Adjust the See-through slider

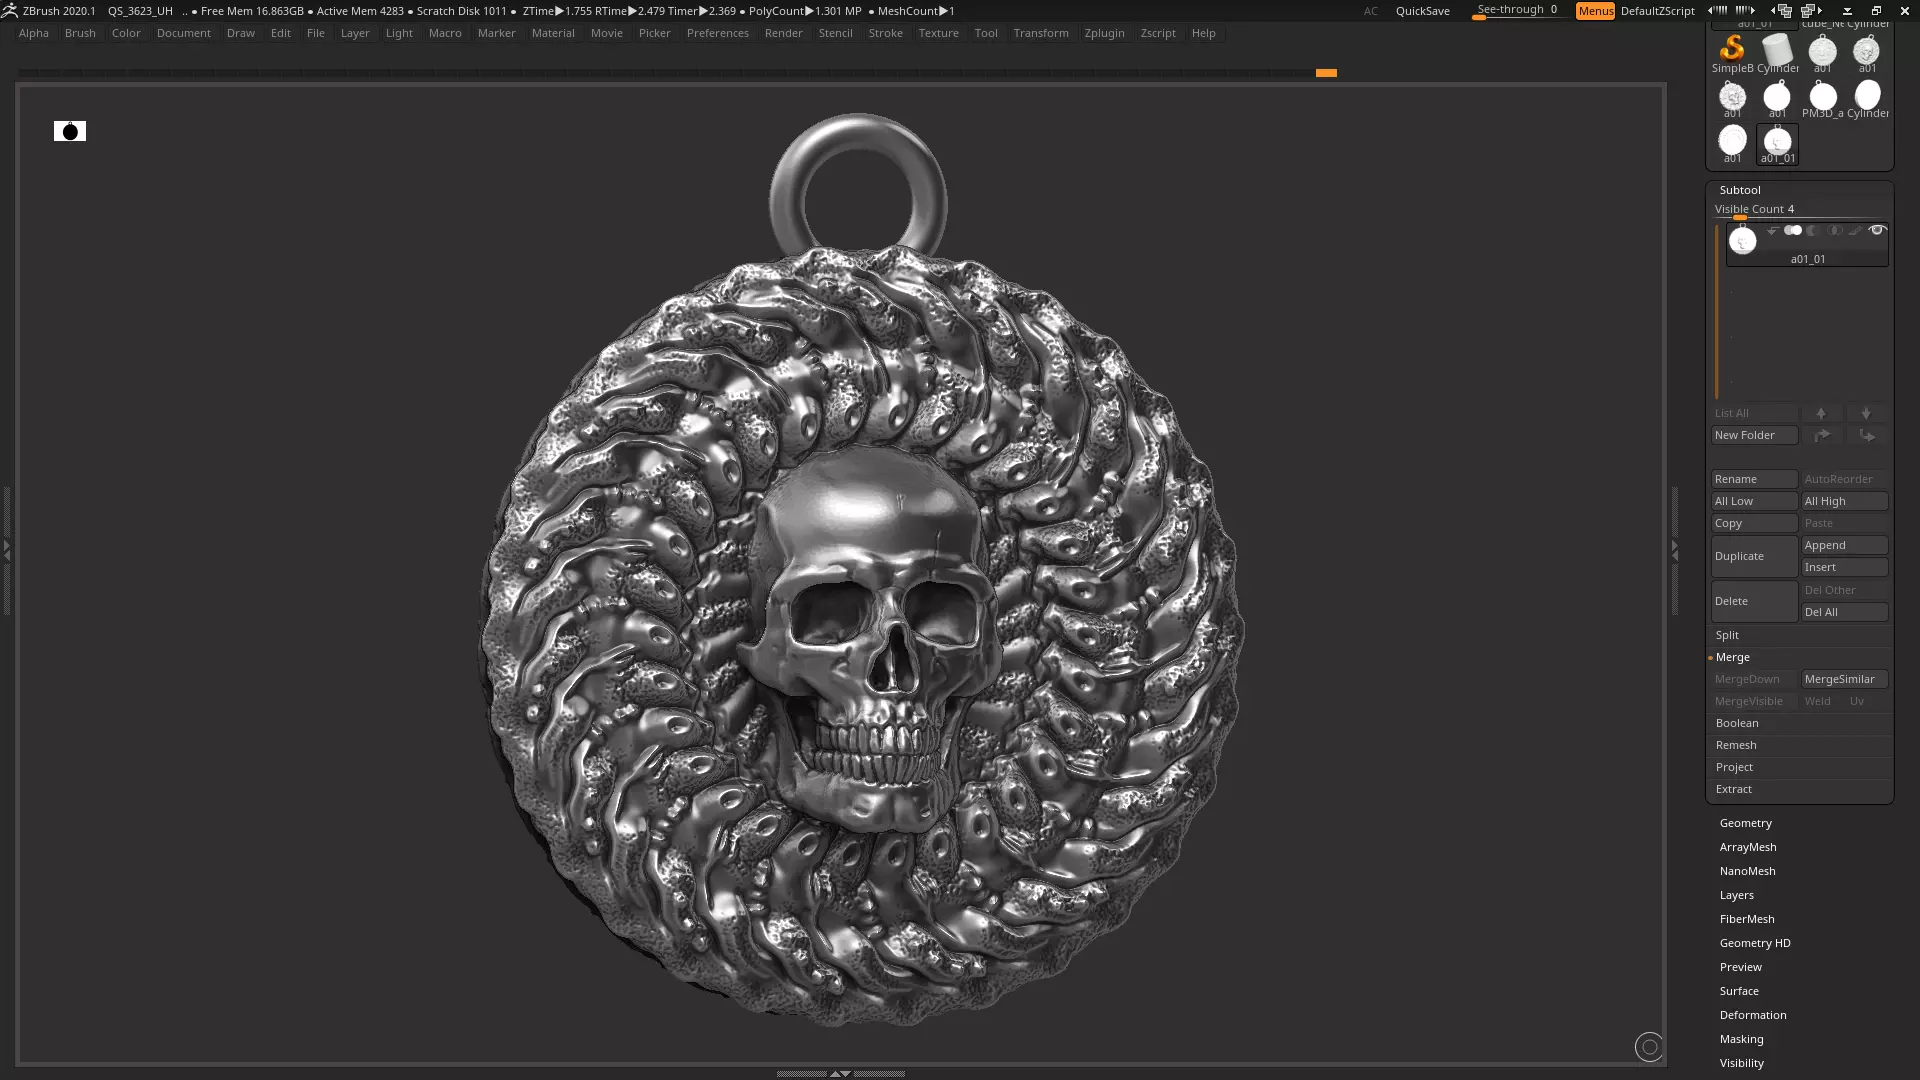click(x=1517, y=10)
